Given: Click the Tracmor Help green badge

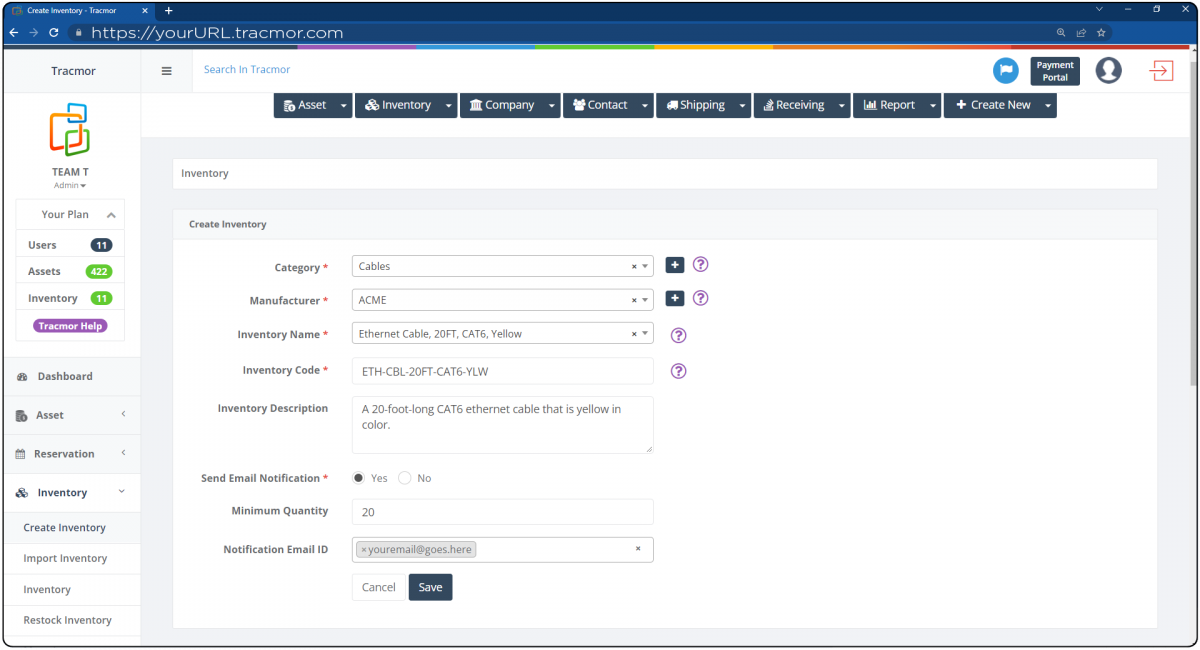Looking at the screenshot, I should [x=69, y=325].
